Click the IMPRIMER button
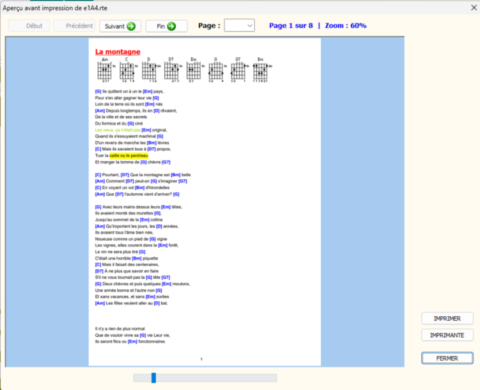Viewport: 480px width, 390px height. click(447, 318)
